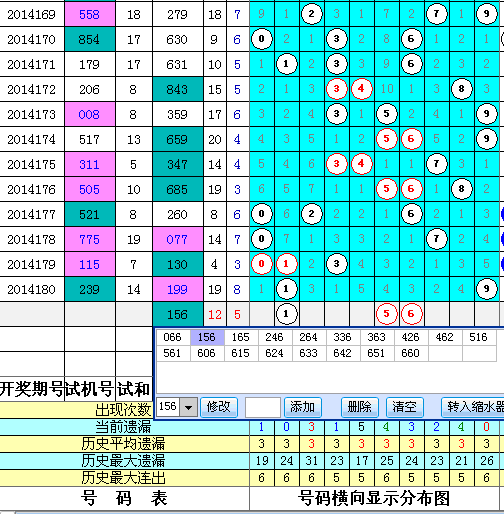Select number 660 in the list
Image resolution: width=504 pixels, height=514 pixels.
410,353
